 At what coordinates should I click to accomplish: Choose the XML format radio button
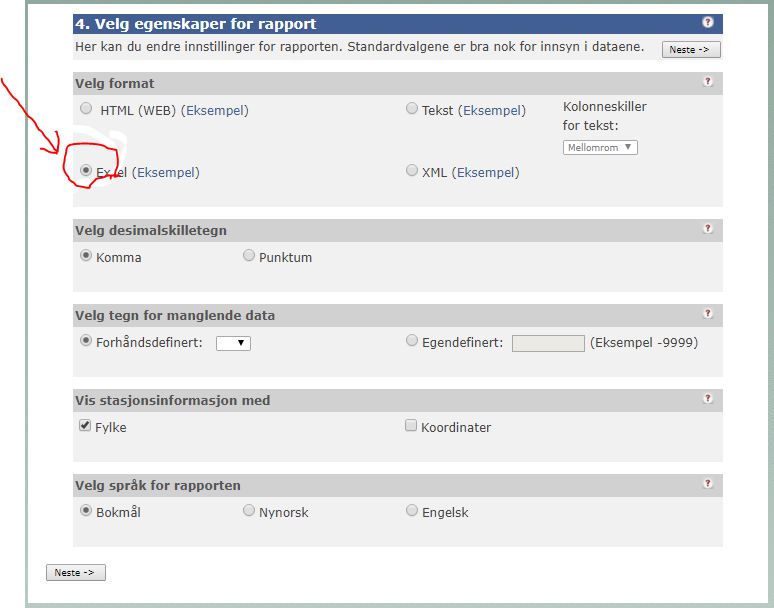[x=412, y=170]
